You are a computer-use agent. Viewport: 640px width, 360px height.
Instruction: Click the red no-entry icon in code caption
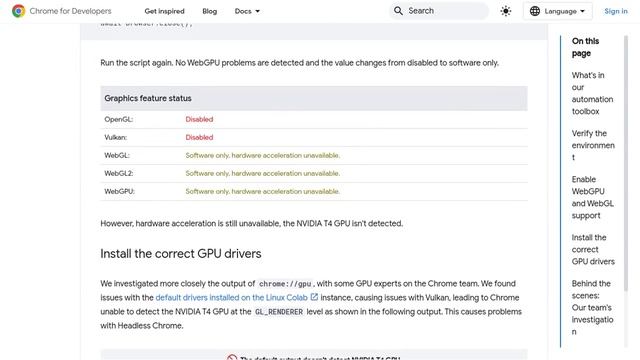tap(232, 358)
